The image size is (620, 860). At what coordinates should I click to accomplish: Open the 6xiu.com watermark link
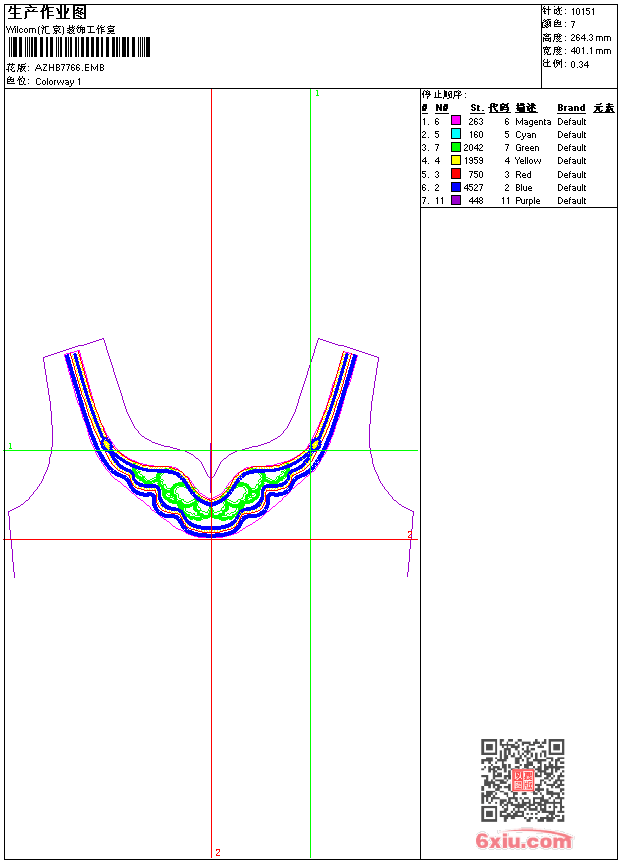tap(523, 842)
